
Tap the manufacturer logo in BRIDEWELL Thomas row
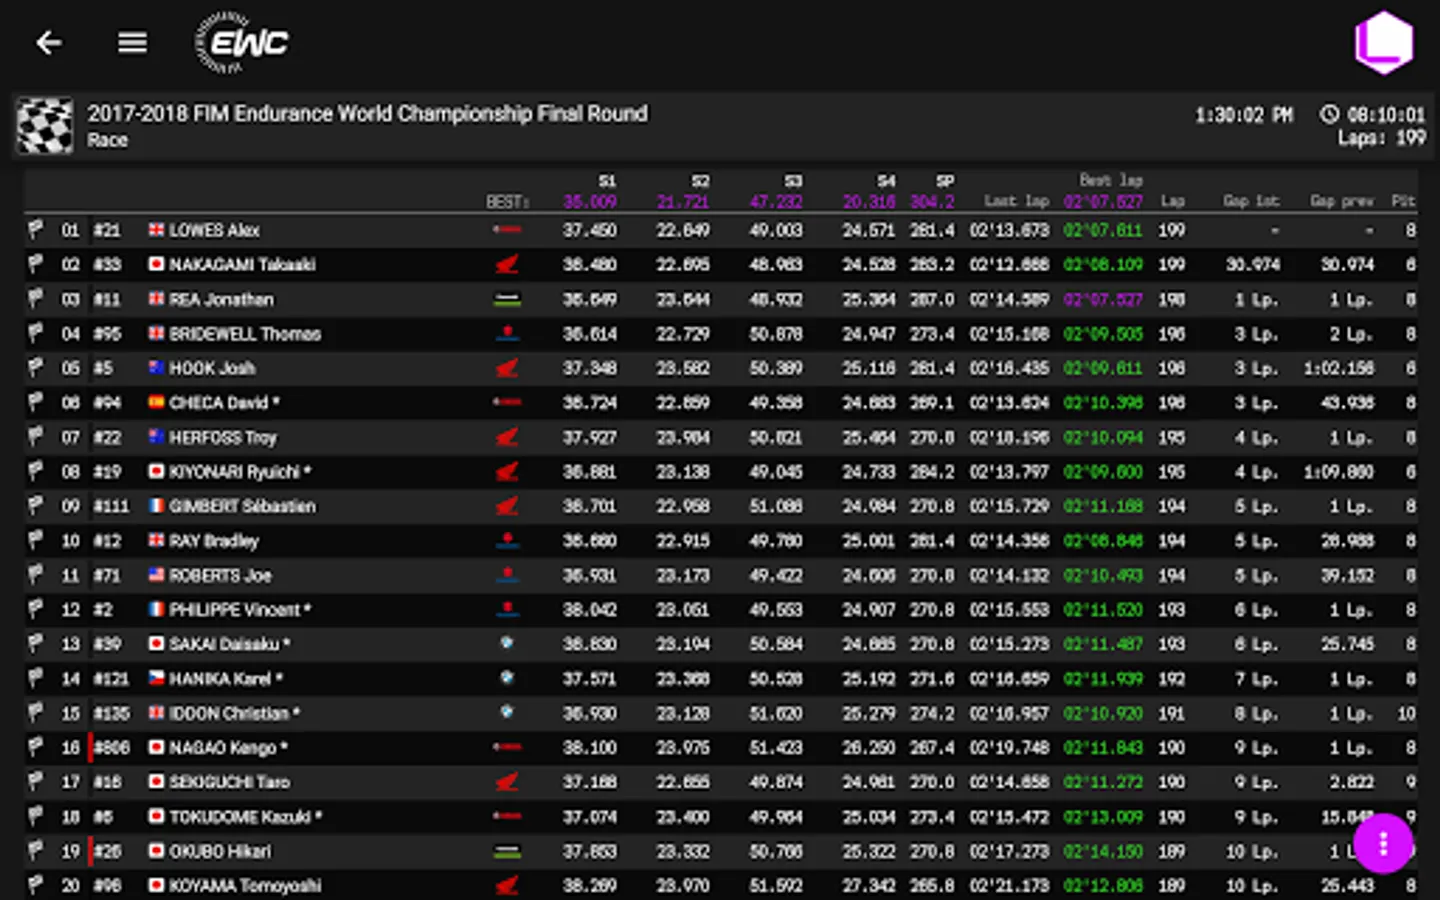pos(507,333)
